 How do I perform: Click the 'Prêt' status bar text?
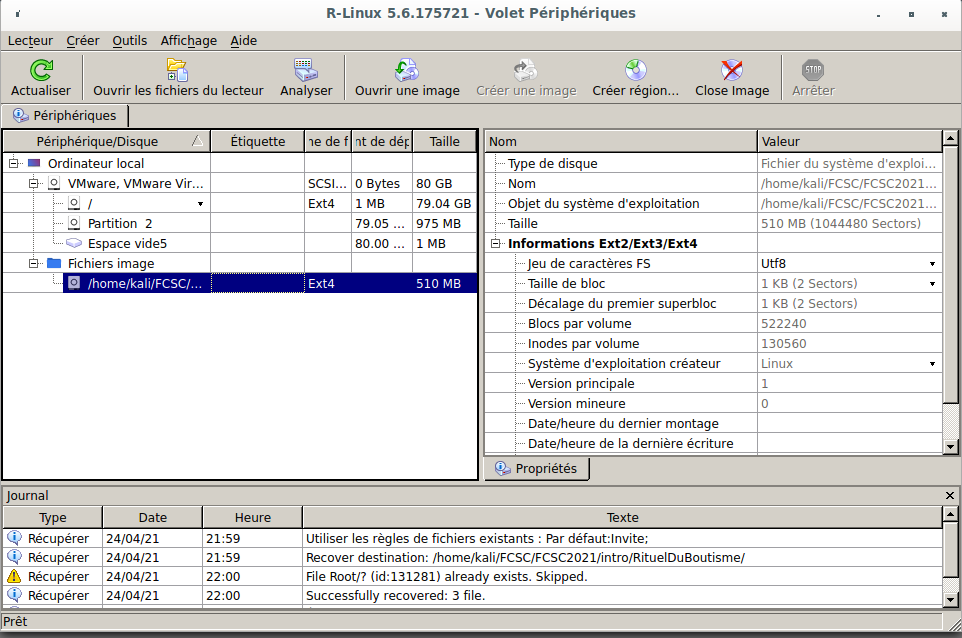[15, 621]
